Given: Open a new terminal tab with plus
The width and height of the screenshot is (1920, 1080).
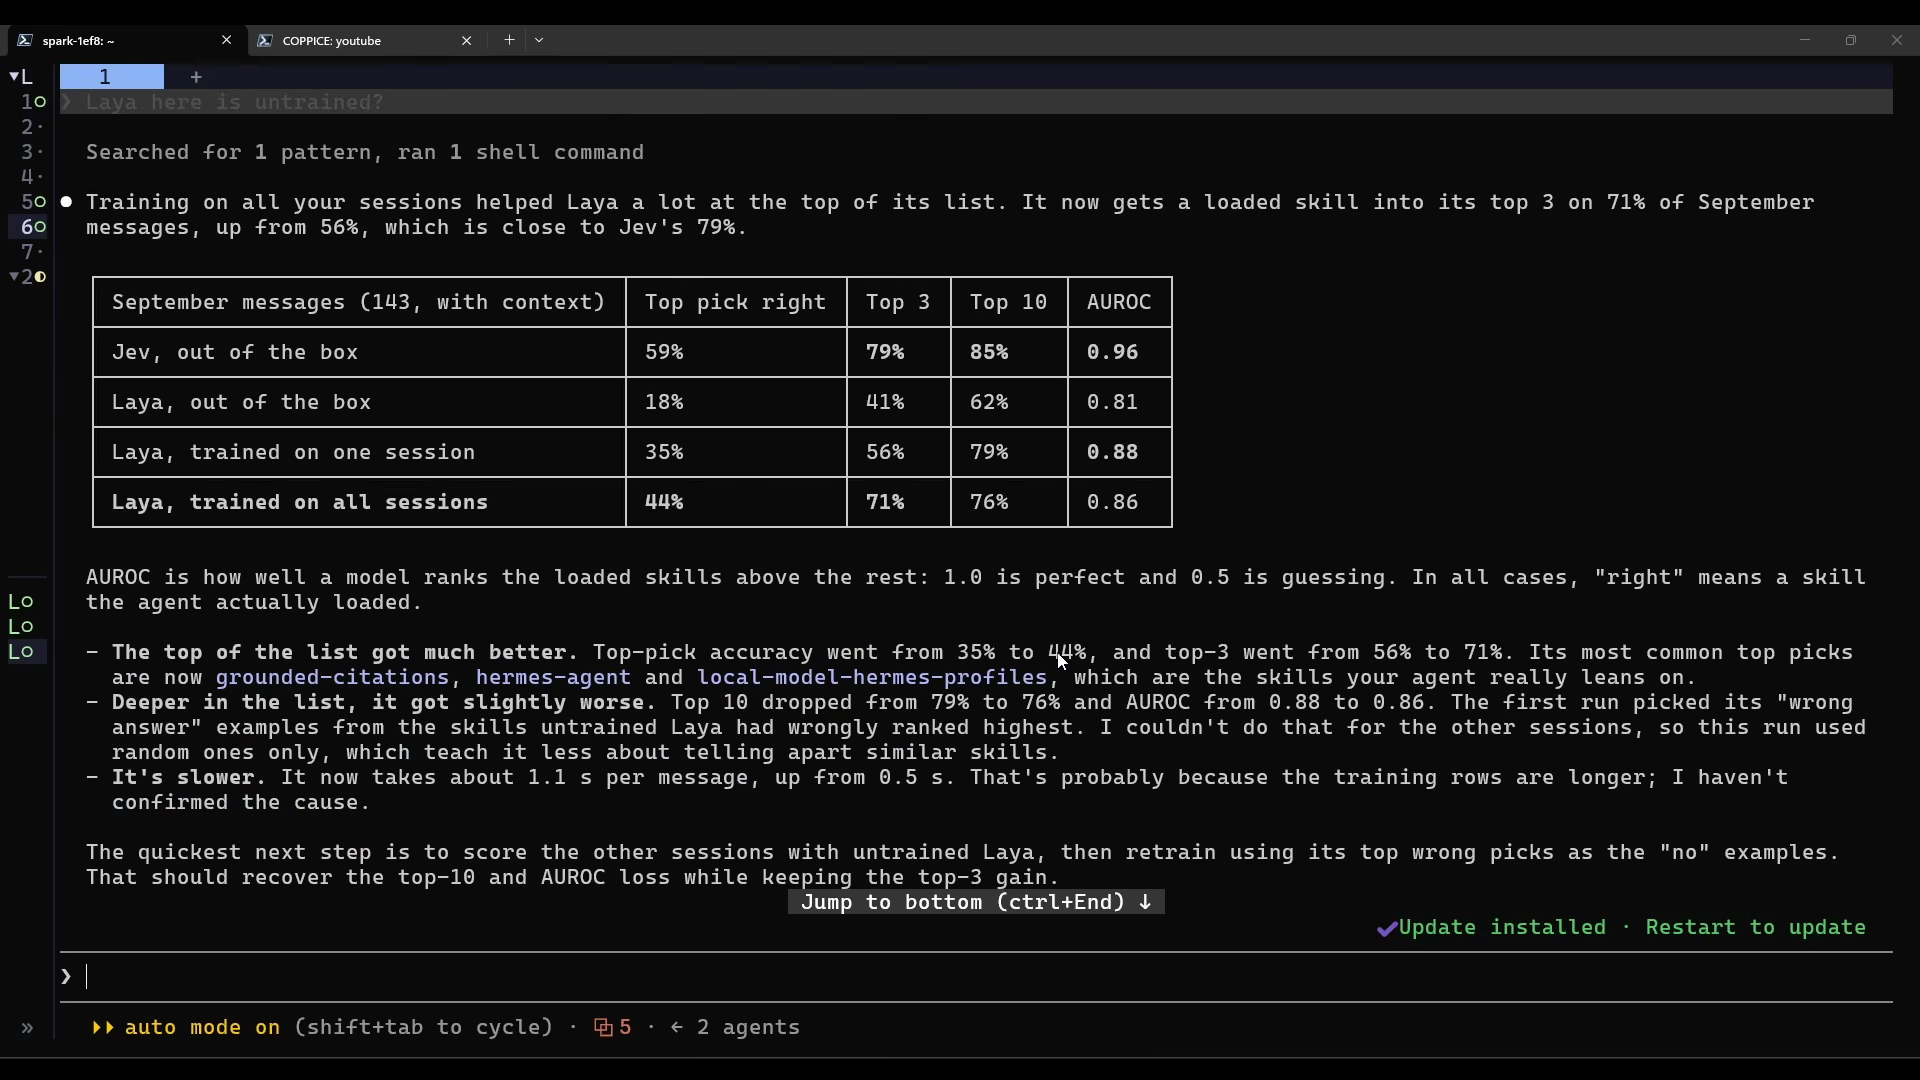Looking at the screenshot, I should (509, 40).
